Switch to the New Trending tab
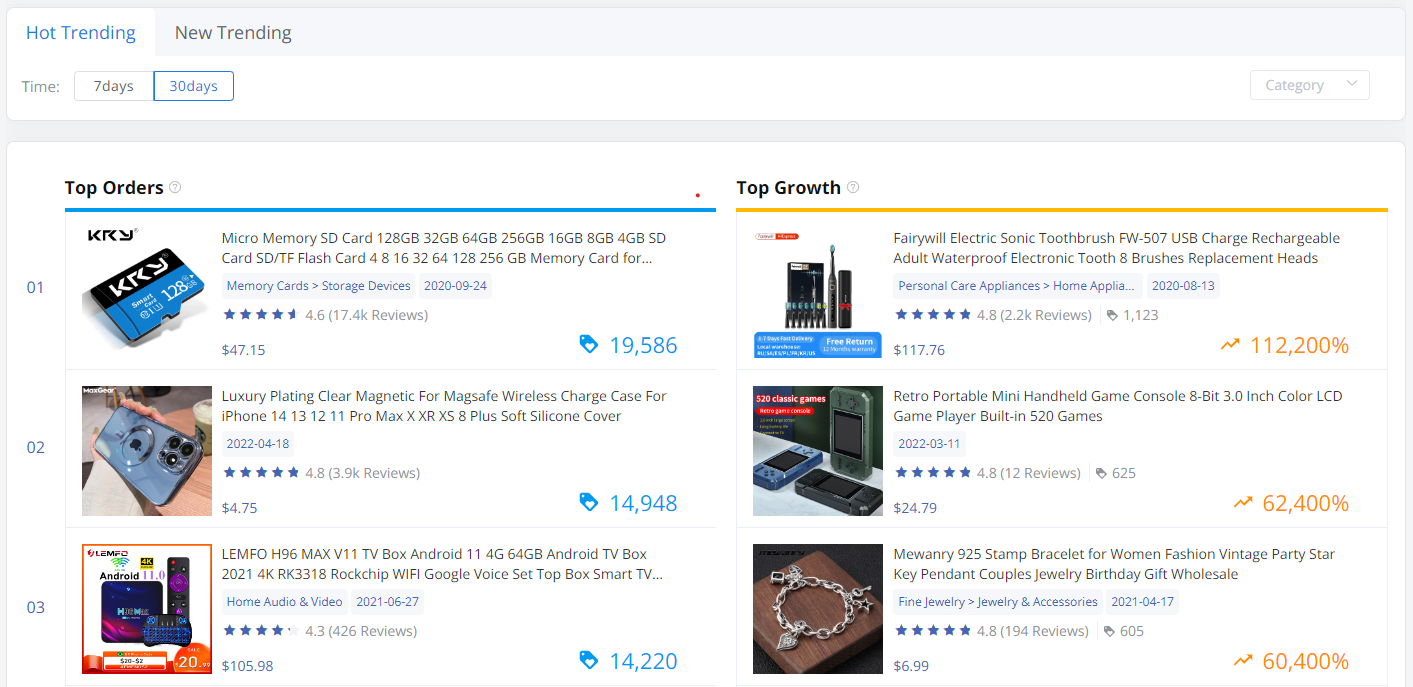This screenshot has height=687, width=1413. tap(233, 32)
